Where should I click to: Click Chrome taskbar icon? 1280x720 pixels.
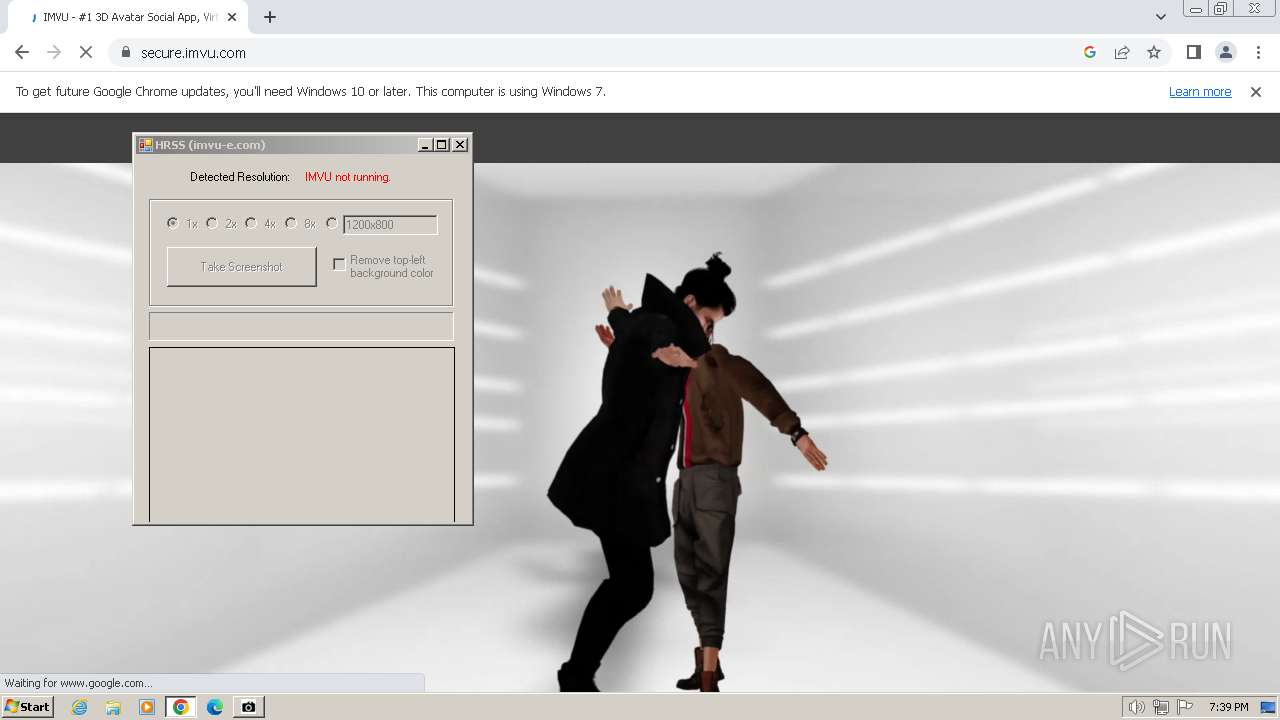coord(181,707)
